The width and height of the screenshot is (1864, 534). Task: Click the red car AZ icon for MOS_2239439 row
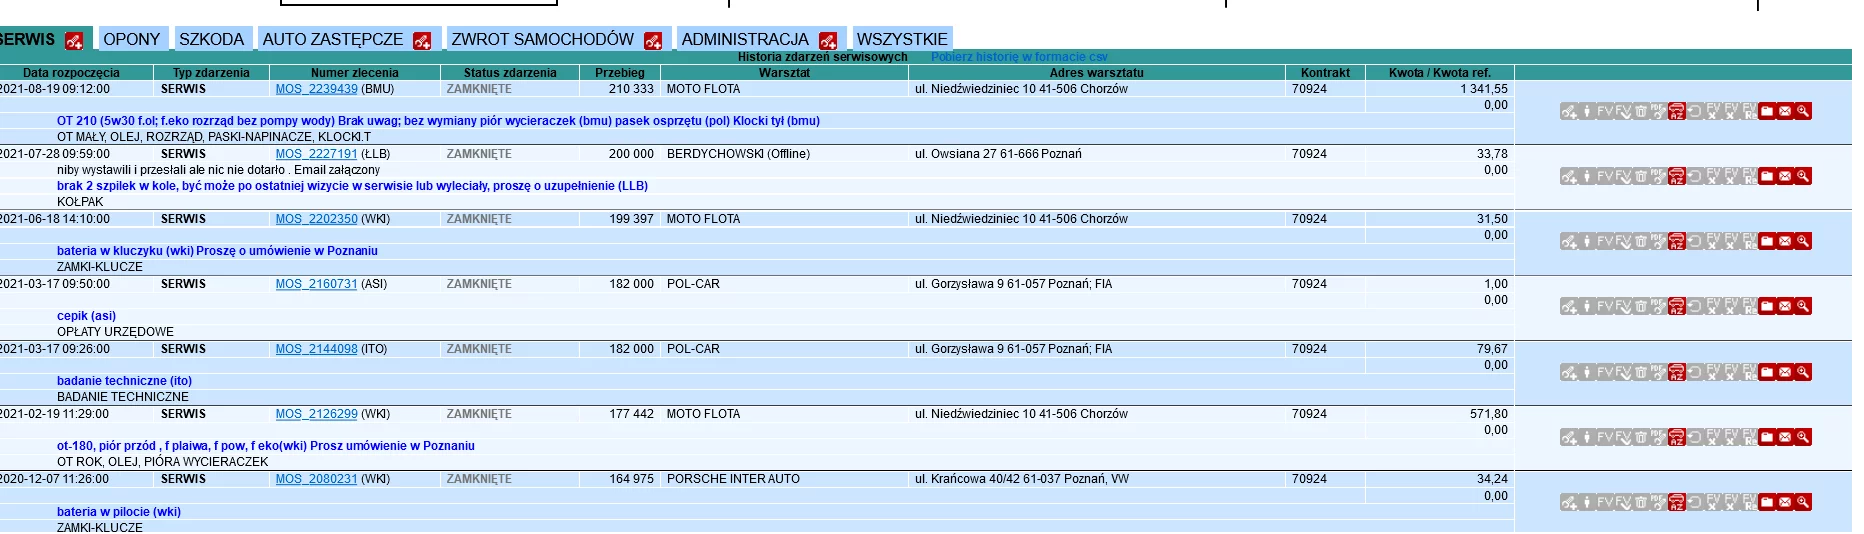click(x=1677, y=112)
